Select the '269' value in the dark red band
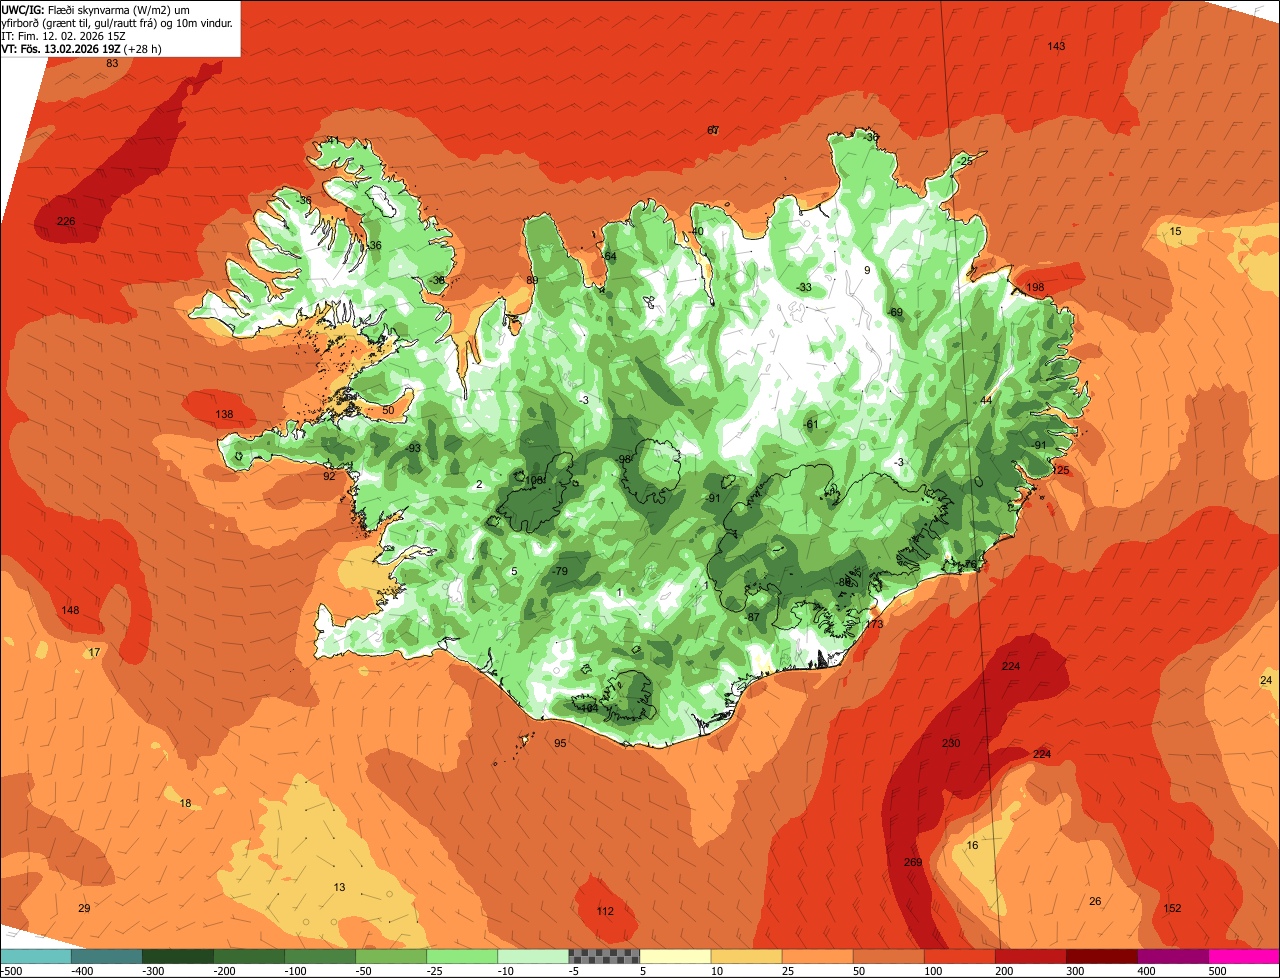1280x978 pixels. coord(913,862)
